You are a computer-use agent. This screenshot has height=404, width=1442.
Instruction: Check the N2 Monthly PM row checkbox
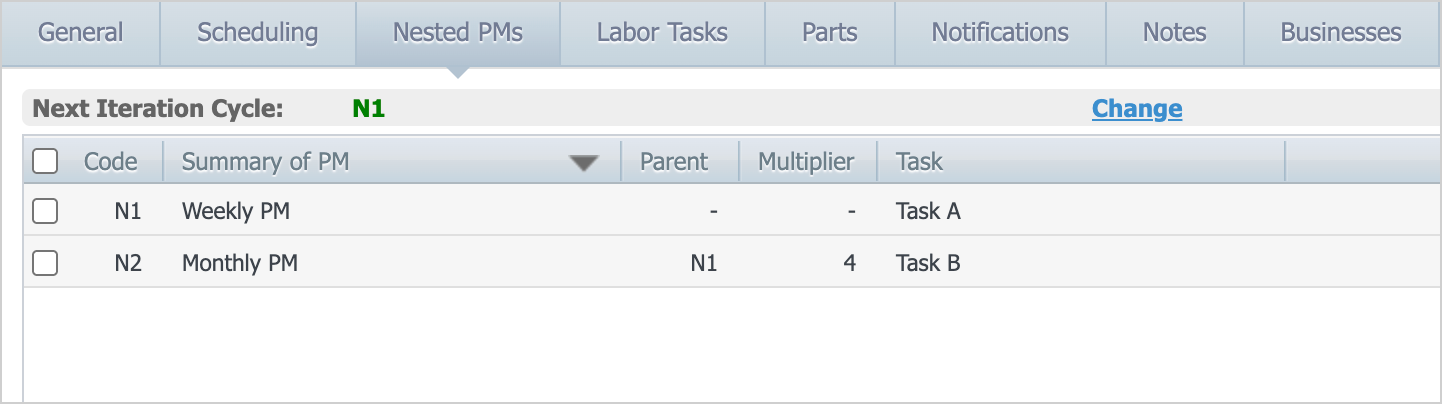45,263
